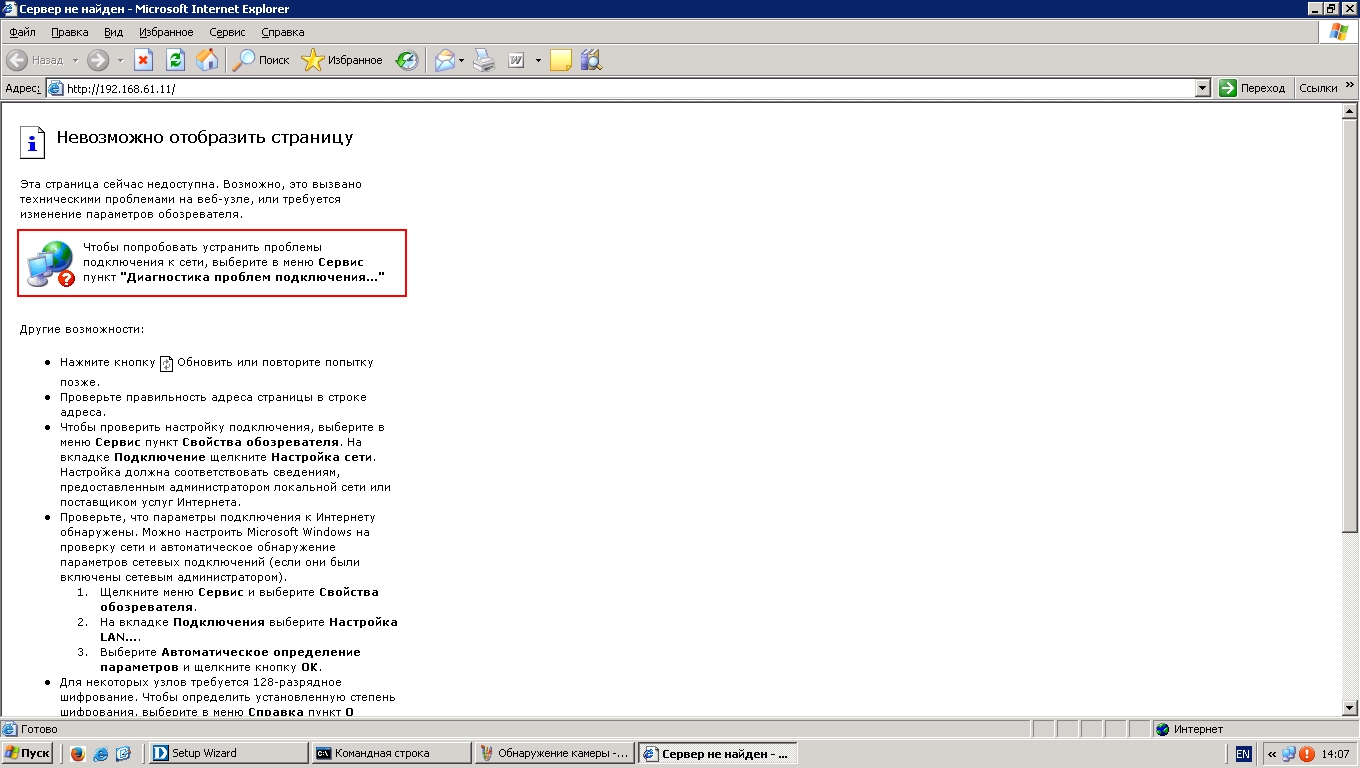
Task: Switch to Командная строка taskbar window
Action: 390,753
